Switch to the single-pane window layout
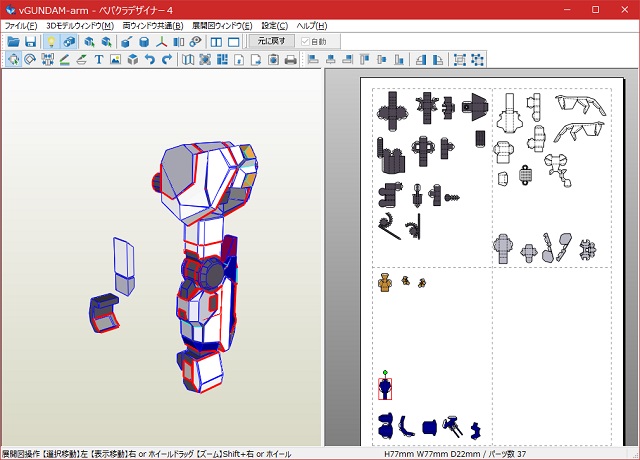 click(x=233, y=42)
